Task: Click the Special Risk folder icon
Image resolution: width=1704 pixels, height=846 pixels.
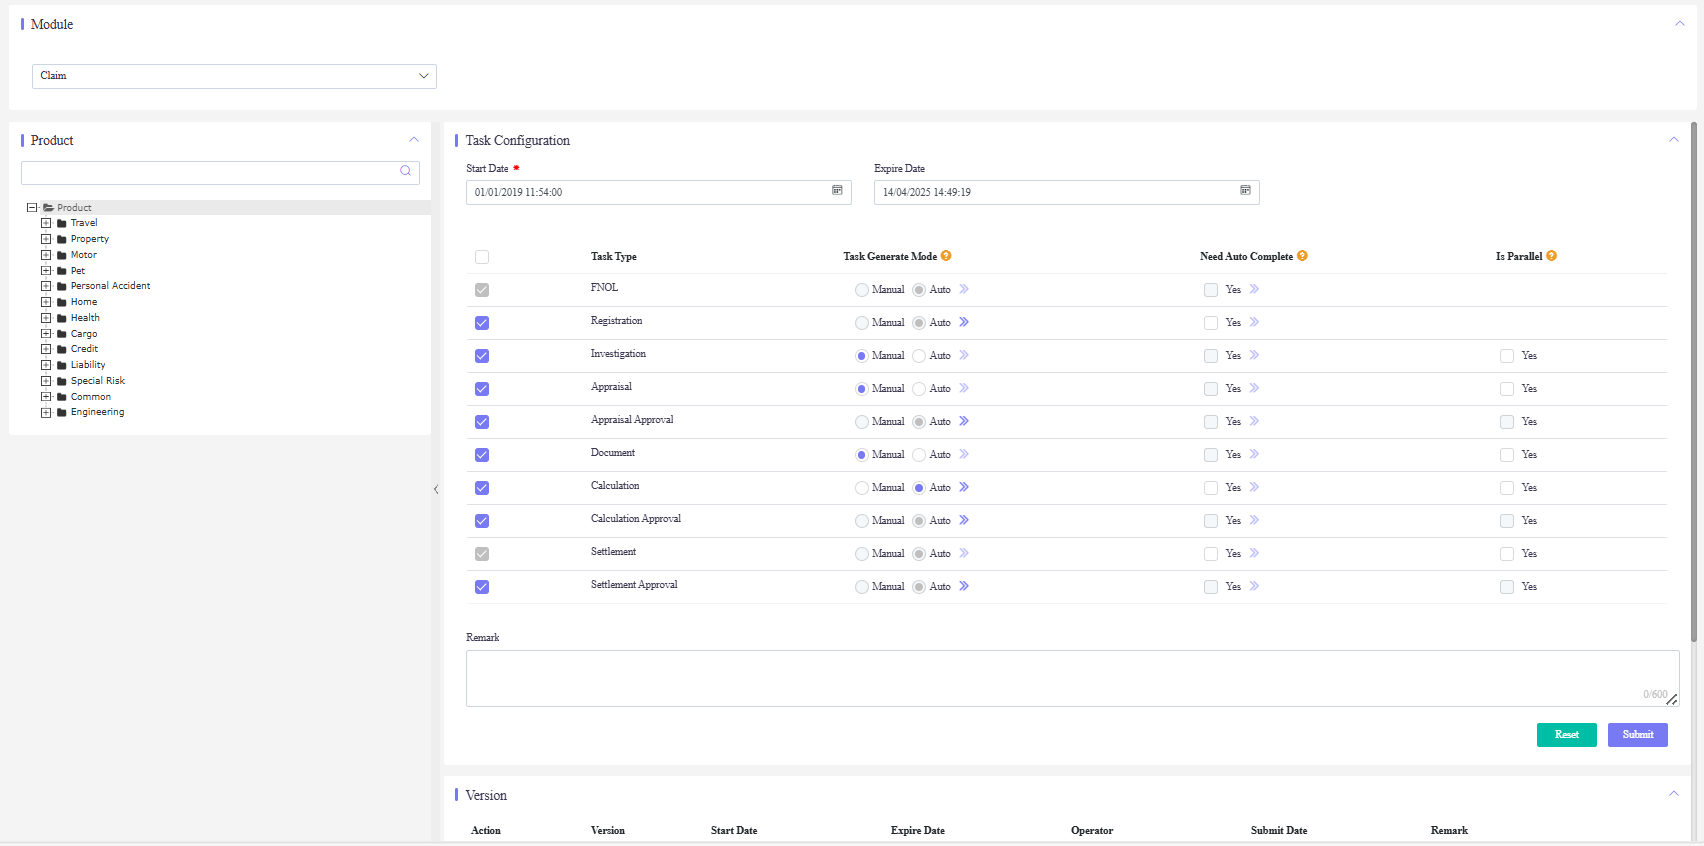Action: pyautogui.click(x=62, y=381)
